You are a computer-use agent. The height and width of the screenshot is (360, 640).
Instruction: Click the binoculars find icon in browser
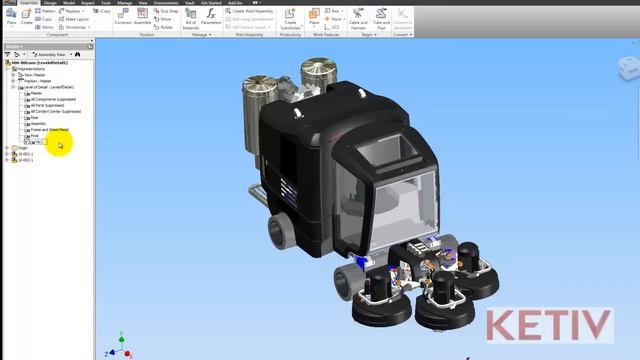click(78, 54)
